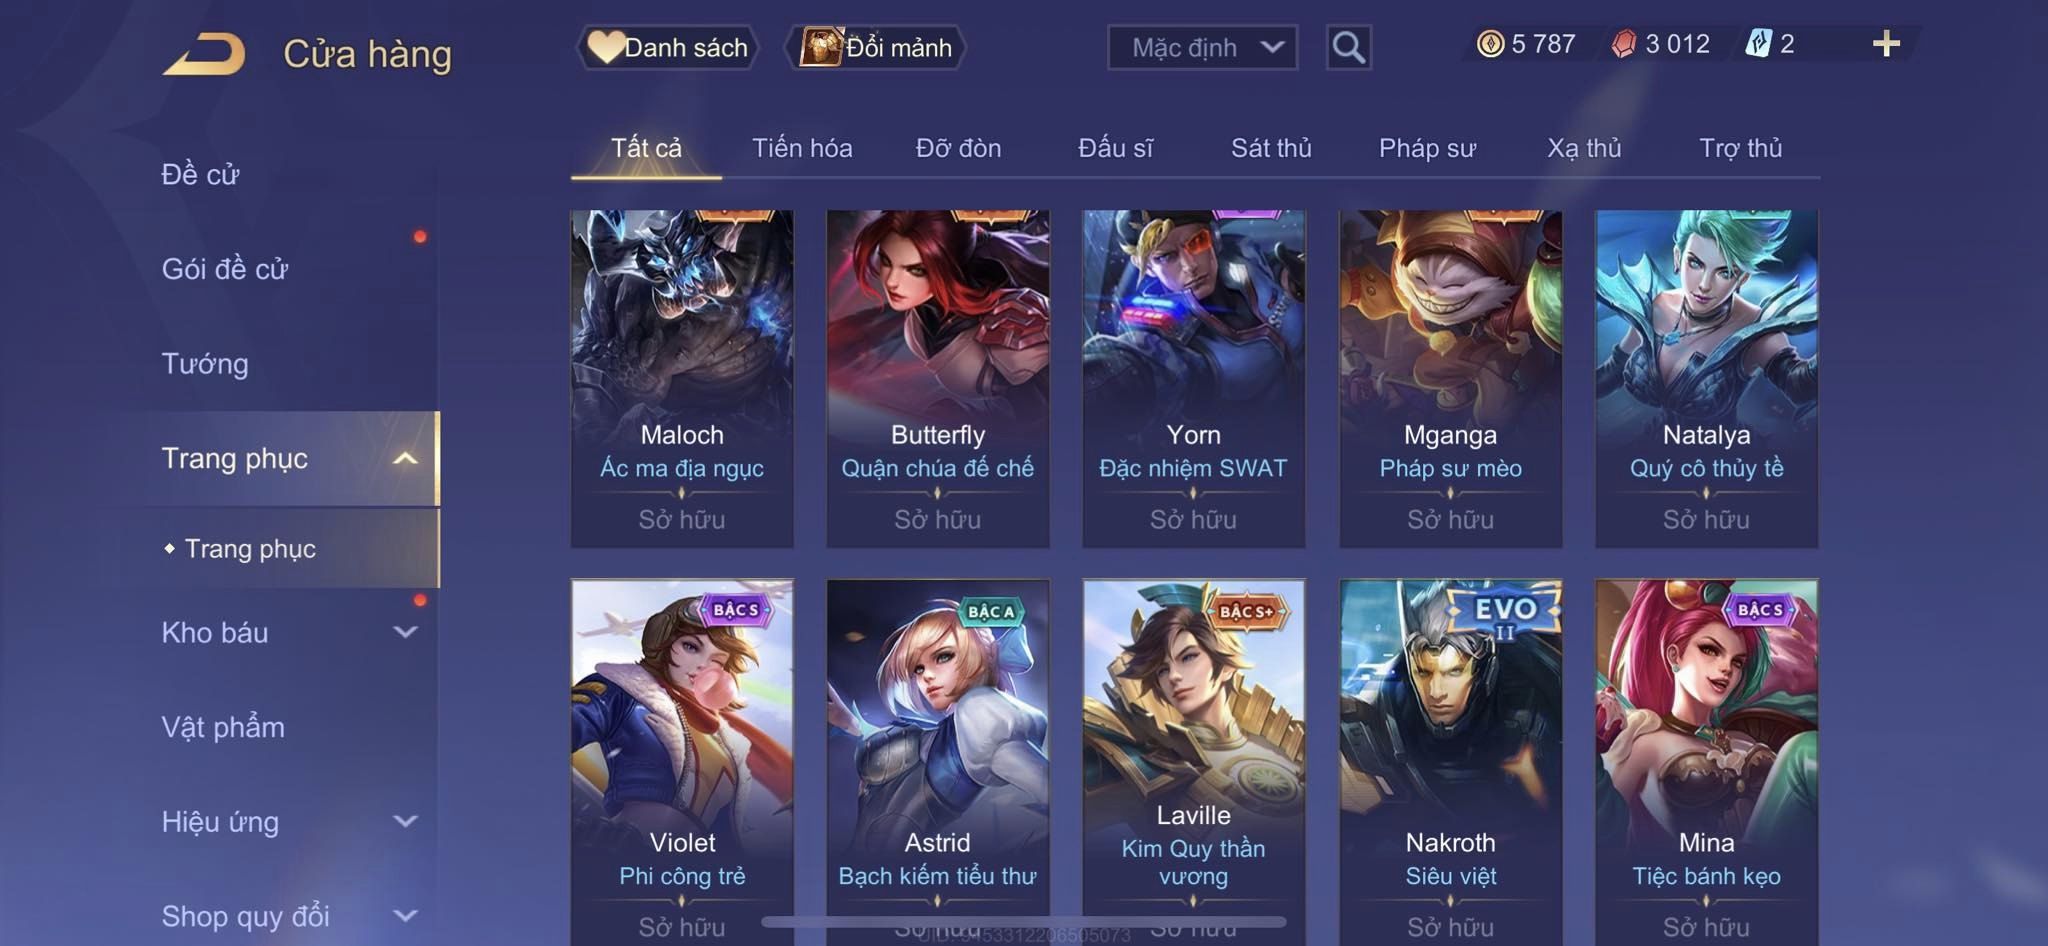Switch to the Sát thủ tab
The height and width of the screenshot is (946, 2048).
1270,148
